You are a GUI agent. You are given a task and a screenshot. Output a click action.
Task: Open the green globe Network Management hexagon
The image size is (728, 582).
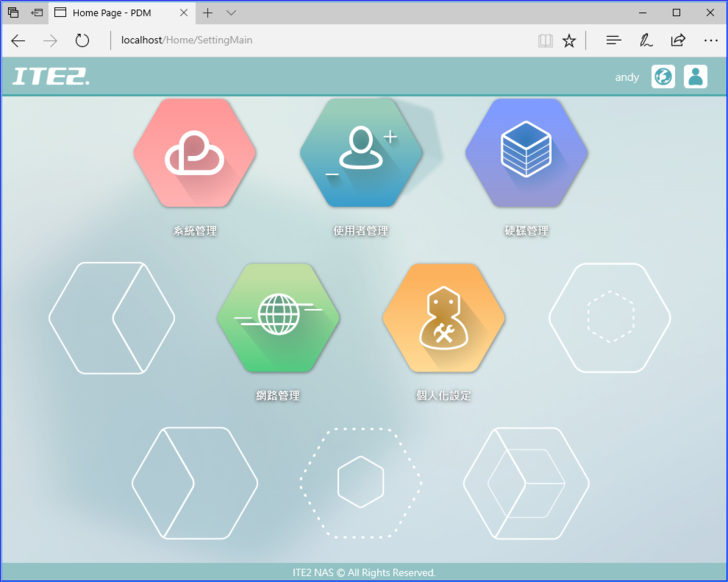278,318
